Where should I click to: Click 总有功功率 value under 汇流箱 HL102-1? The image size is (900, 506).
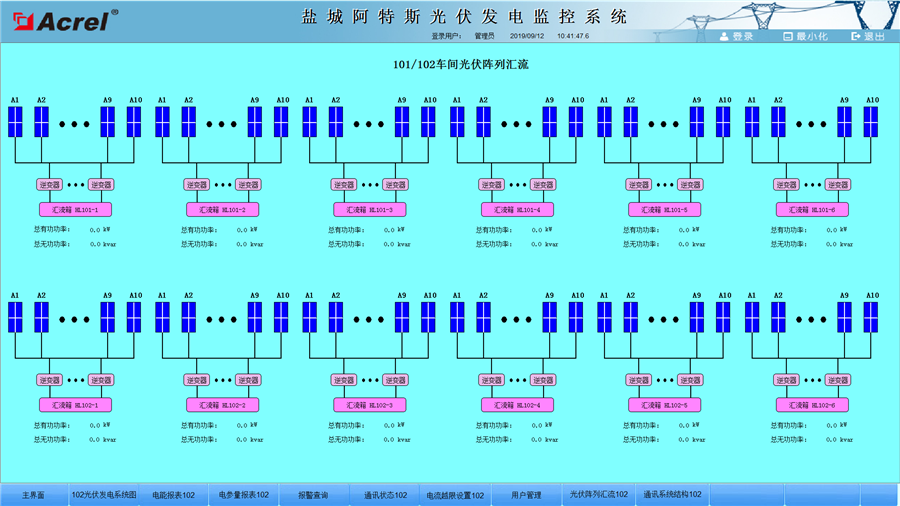click(98, 425)
